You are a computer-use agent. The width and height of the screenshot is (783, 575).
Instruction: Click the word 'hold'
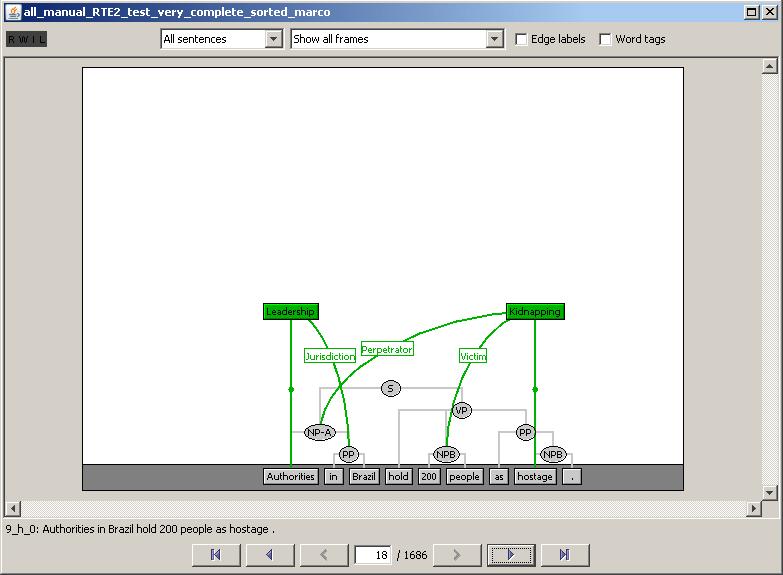398,476
